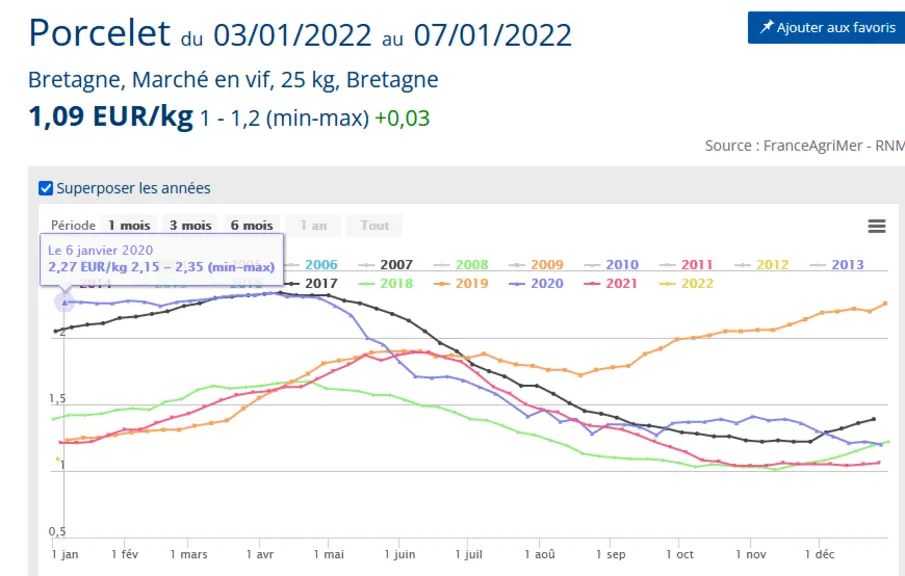
Task: Select the 3 mois period
Action: pos(190,226)
